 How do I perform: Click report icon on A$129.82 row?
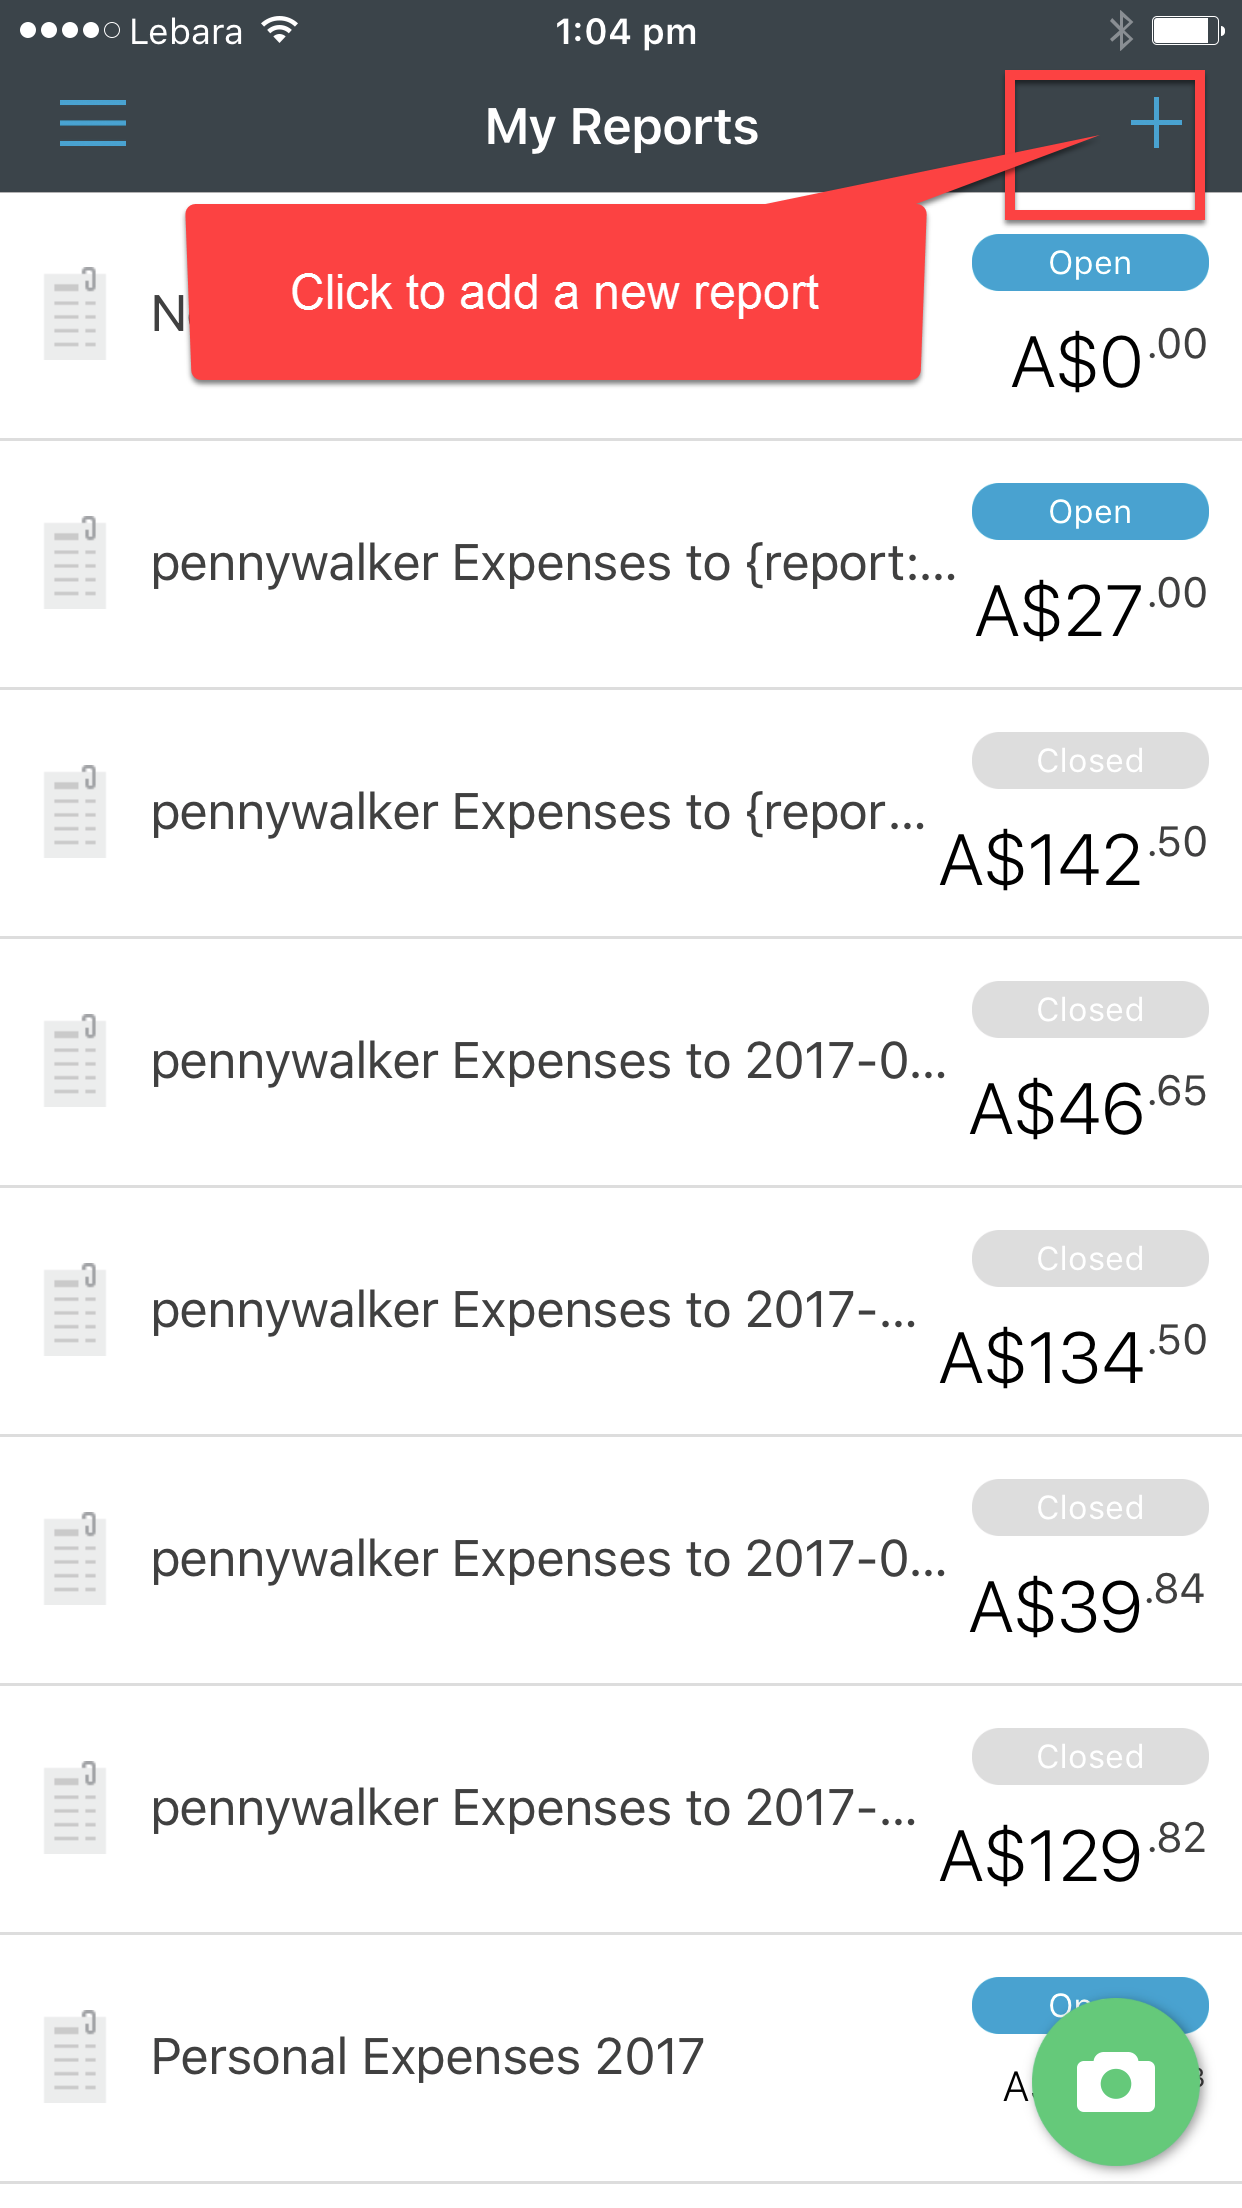(75, 1807)
